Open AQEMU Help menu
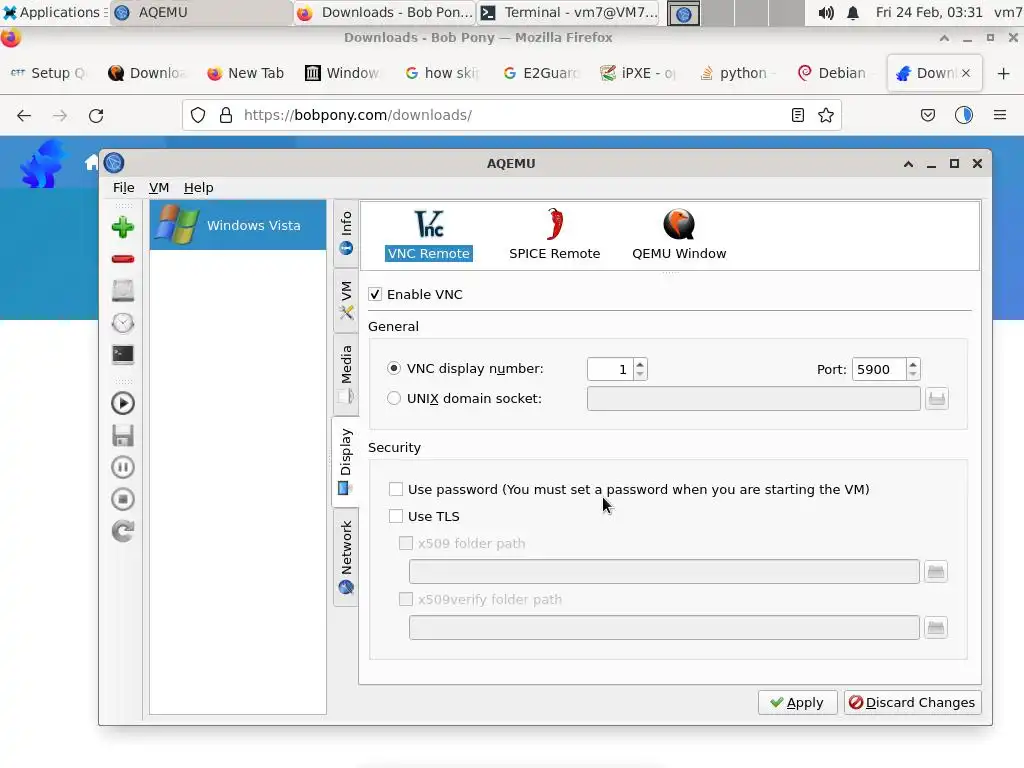Viewport: 1024px width, 768px height. [199, 187]
